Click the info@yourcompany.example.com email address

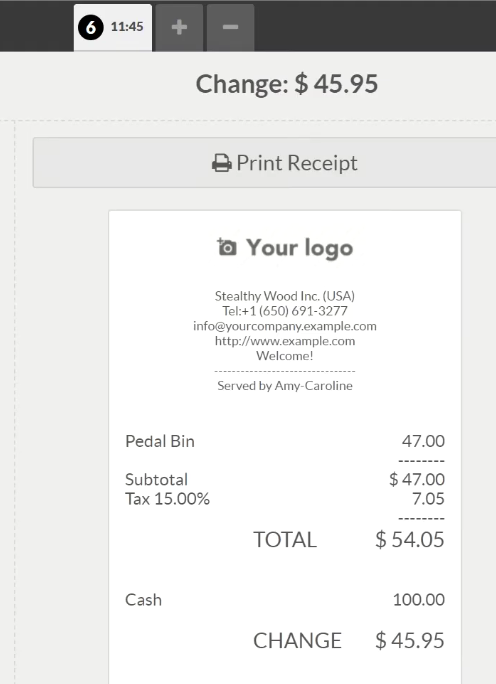[285, 326]
